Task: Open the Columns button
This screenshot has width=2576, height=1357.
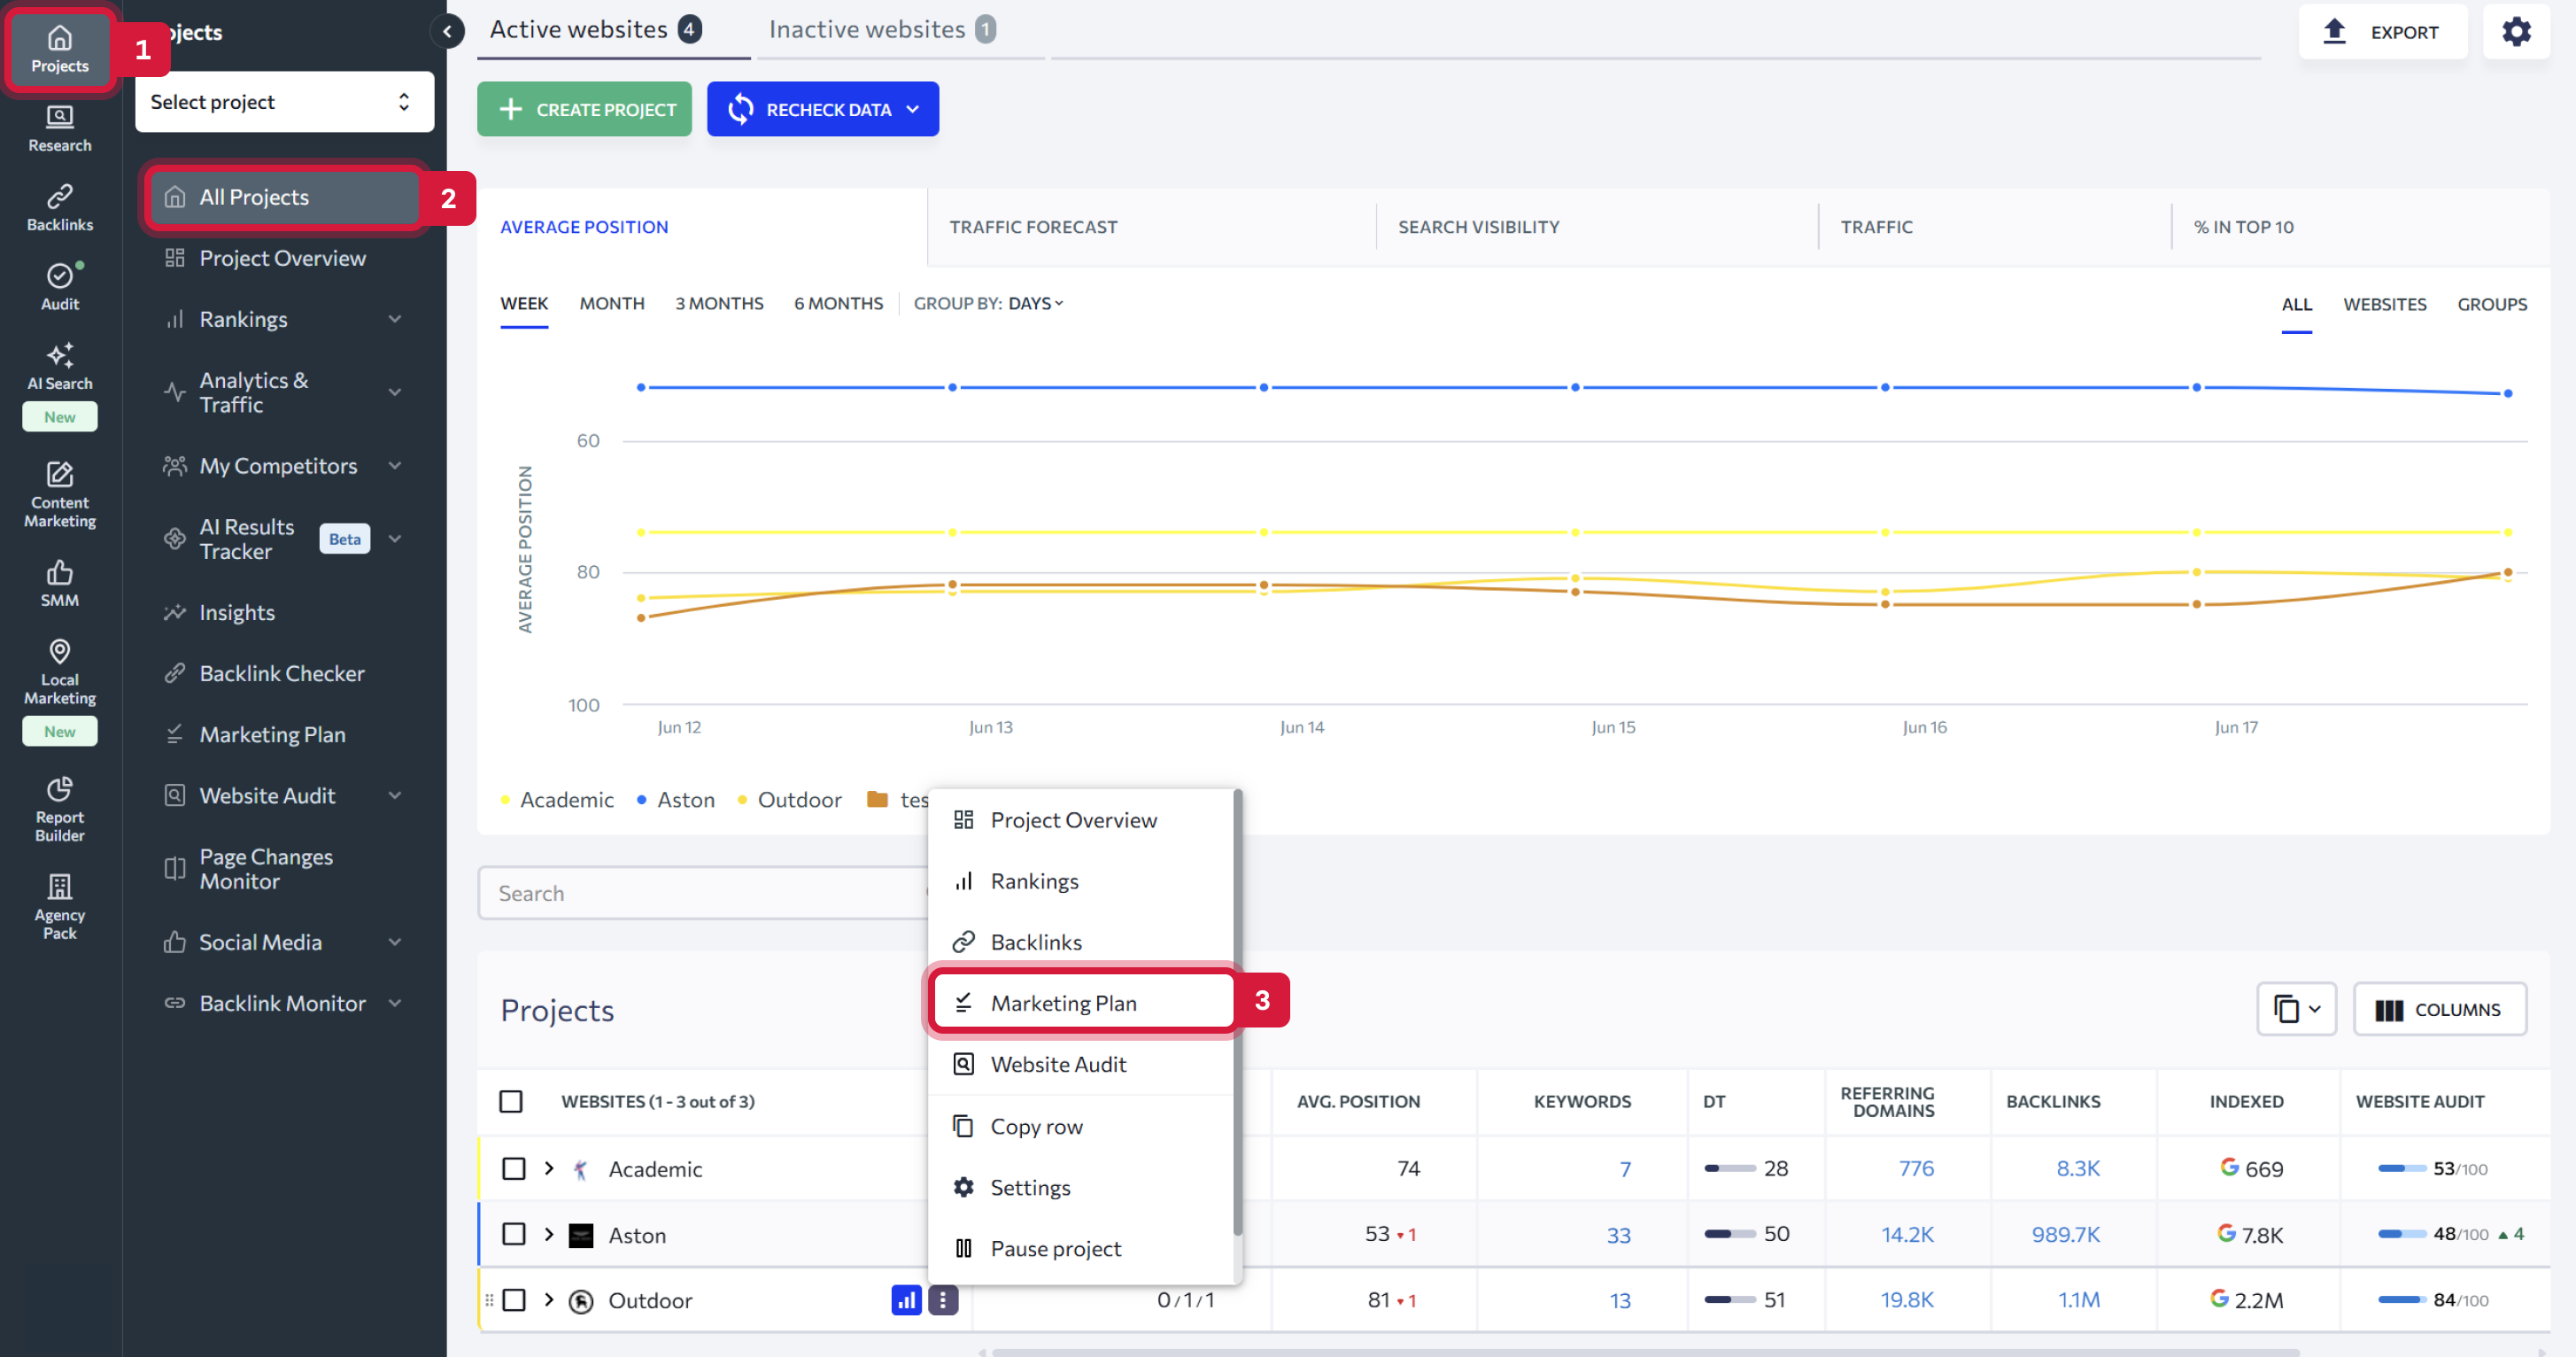Action: [2439, 1009]
